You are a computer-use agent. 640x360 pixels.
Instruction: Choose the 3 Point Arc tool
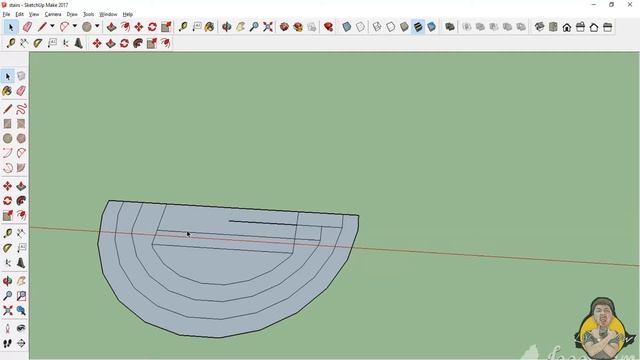tap(7, 168)
